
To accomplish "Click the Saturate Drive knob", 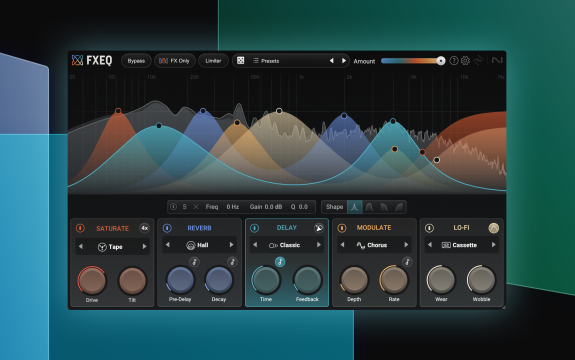I will coord(92,281).
